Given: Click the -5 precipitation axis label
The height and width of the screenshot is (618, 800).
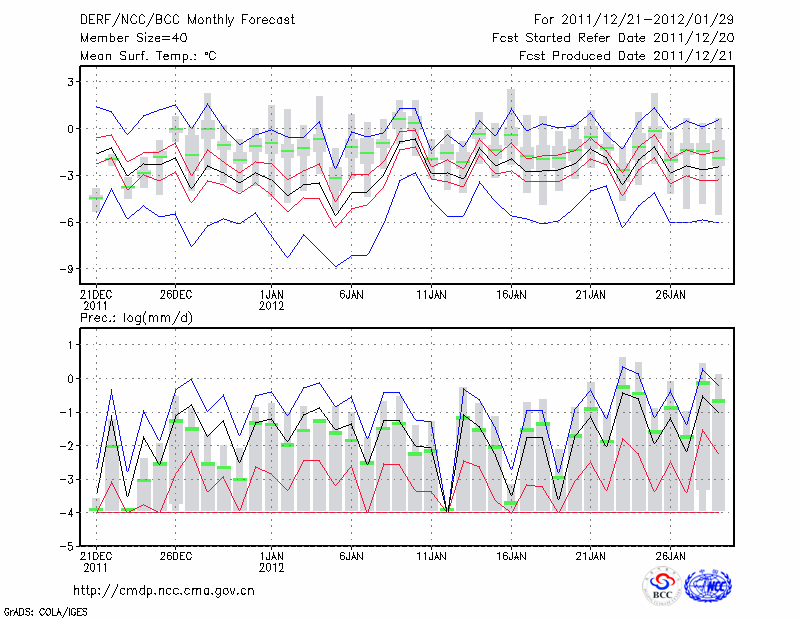Looking at the screenshot, I should point(67,547).
